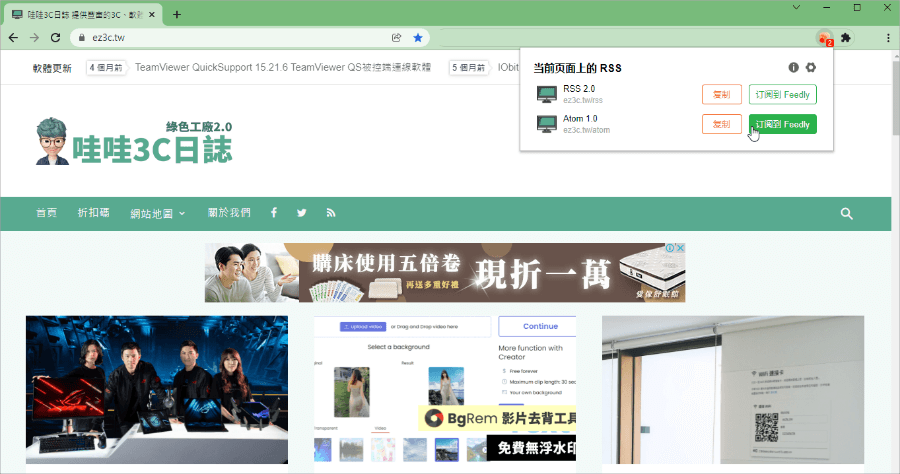Open the Chrome three-dot menu
900x474 pixels.
[888, 37]
